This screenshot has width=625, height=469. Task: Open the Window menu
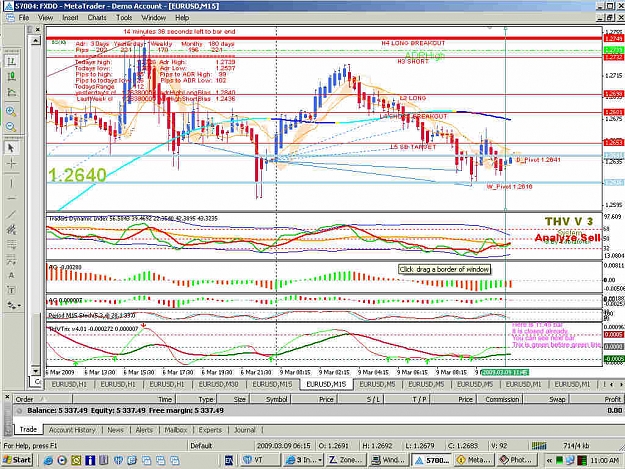tap(153, 18)
